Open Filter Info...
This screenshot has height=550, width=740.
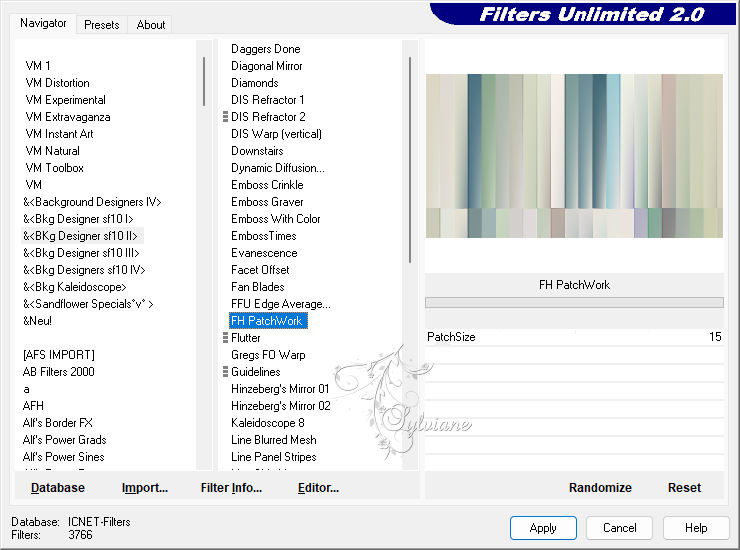point(231,488)
